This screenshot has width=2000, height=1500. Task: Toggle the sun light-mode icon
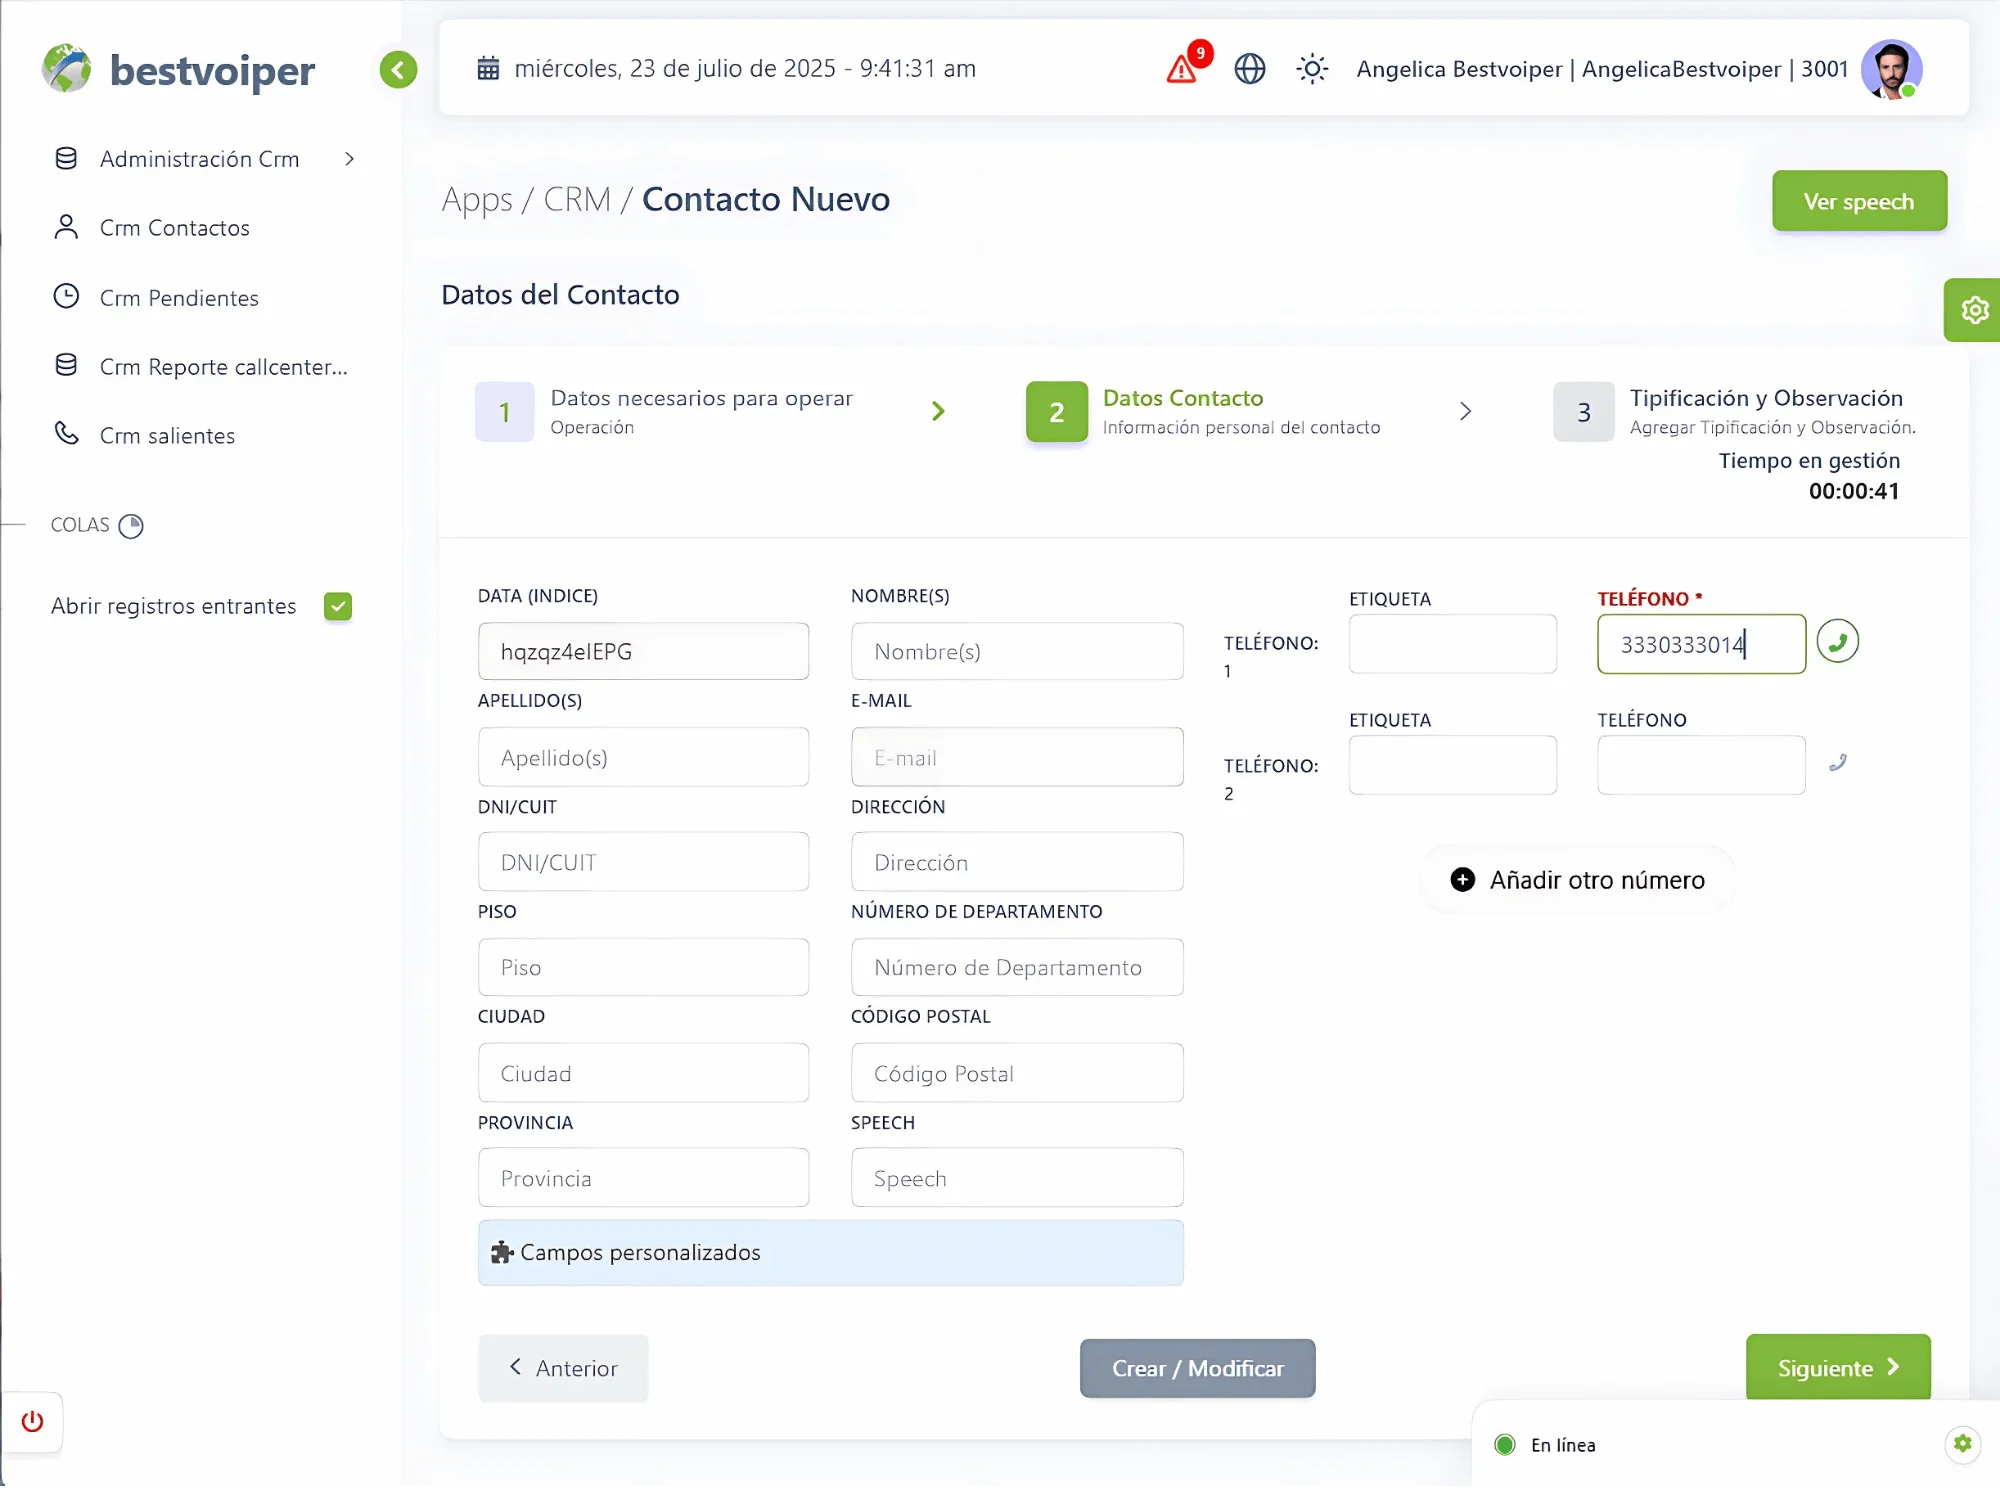click(x=1311, y=69)
